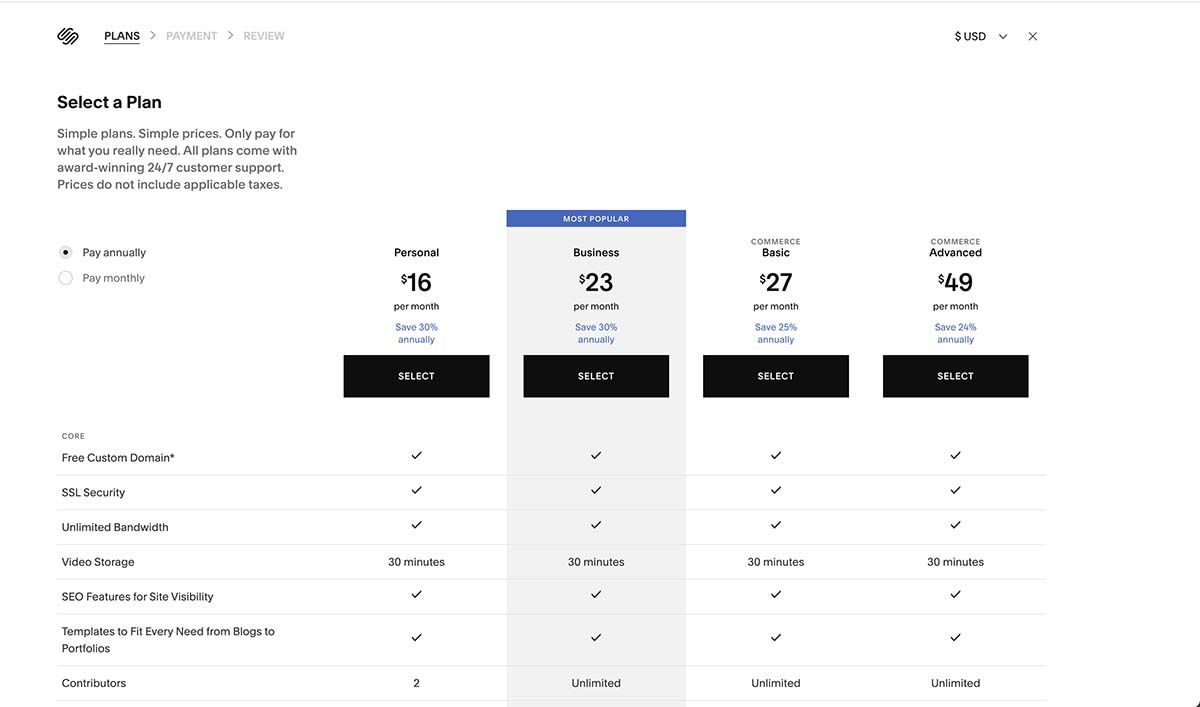This screenshot has width=1200, height=707.
Task: Expand the currency selector arrow
Action: coord(1003,35)
